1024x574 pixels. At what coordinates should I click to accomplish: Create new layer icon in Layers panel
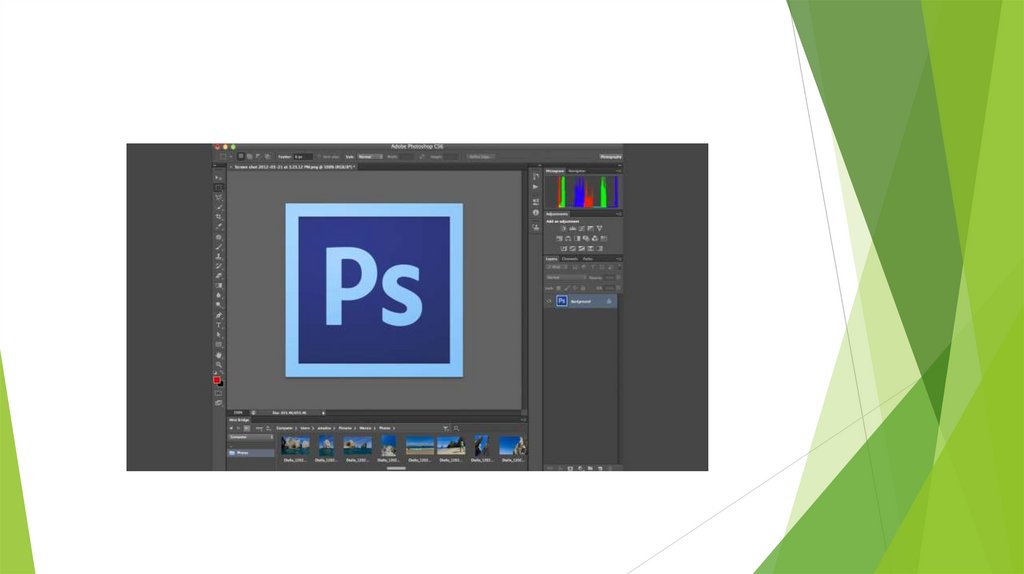pos(600,468)
